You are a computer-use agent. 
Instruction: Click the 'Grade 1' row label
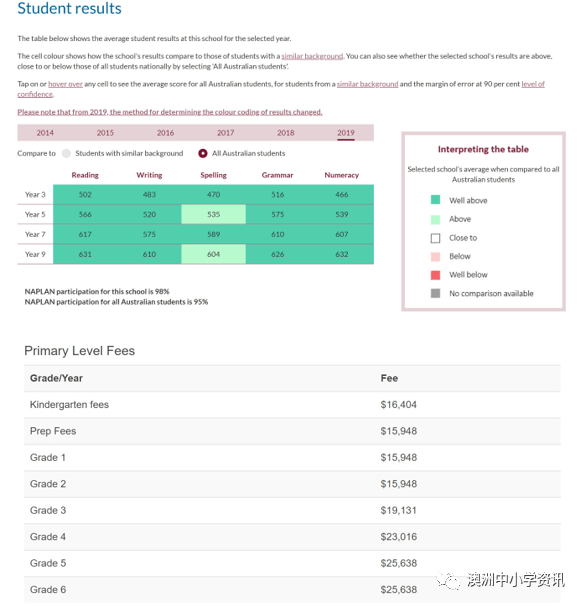48,458
